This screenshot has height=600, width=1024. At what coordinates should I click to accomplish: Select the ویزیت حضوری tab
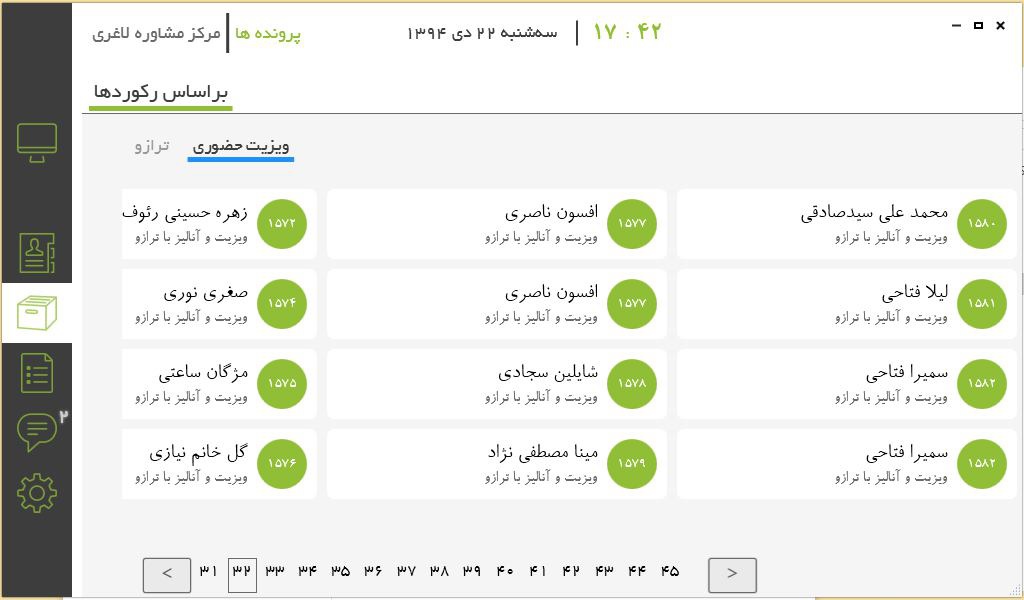pos(241,146)
